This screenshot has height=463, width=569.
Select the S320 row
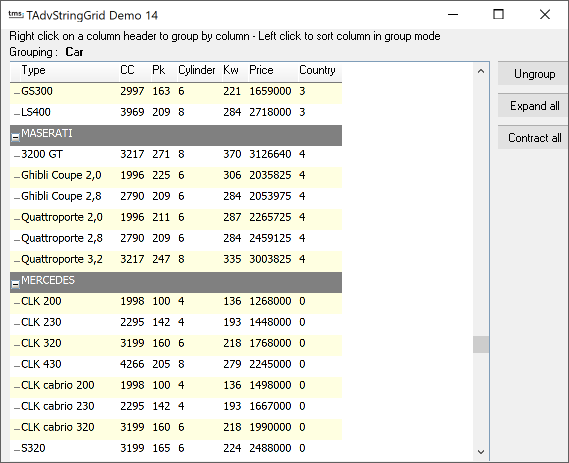[x=176, y=449]
